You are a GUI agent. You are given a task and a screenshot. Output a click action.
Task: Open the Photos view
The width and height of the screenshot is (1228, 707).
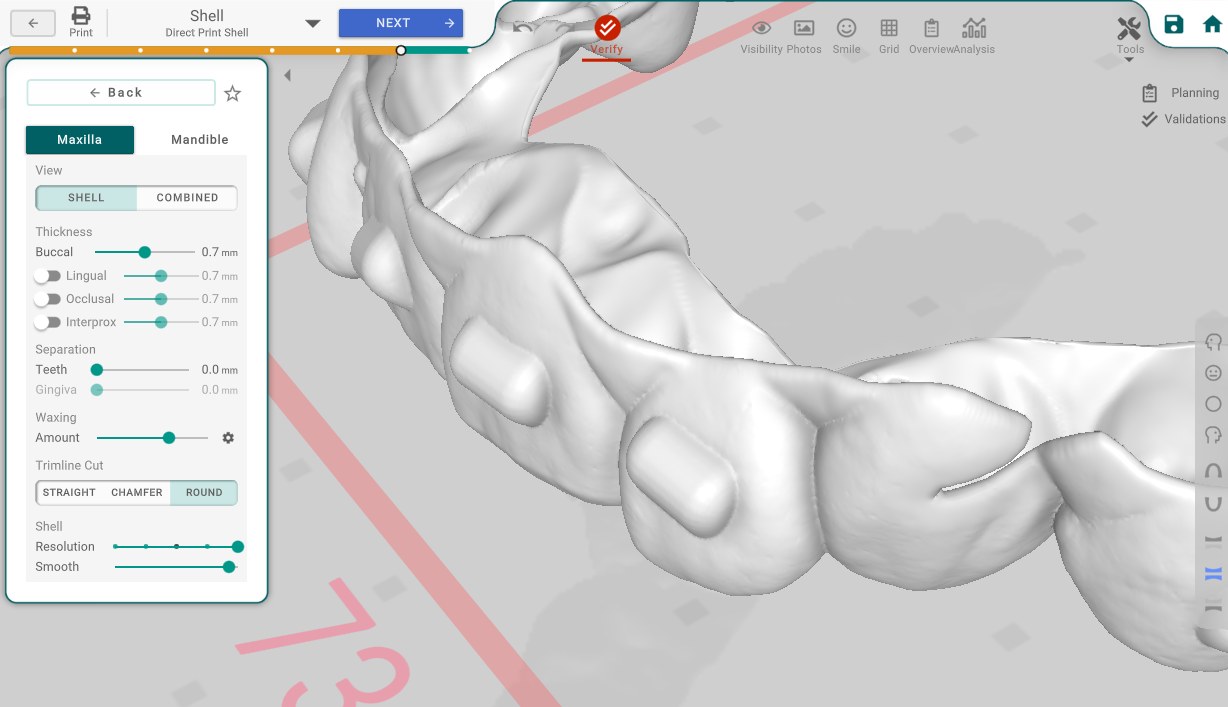803,28
